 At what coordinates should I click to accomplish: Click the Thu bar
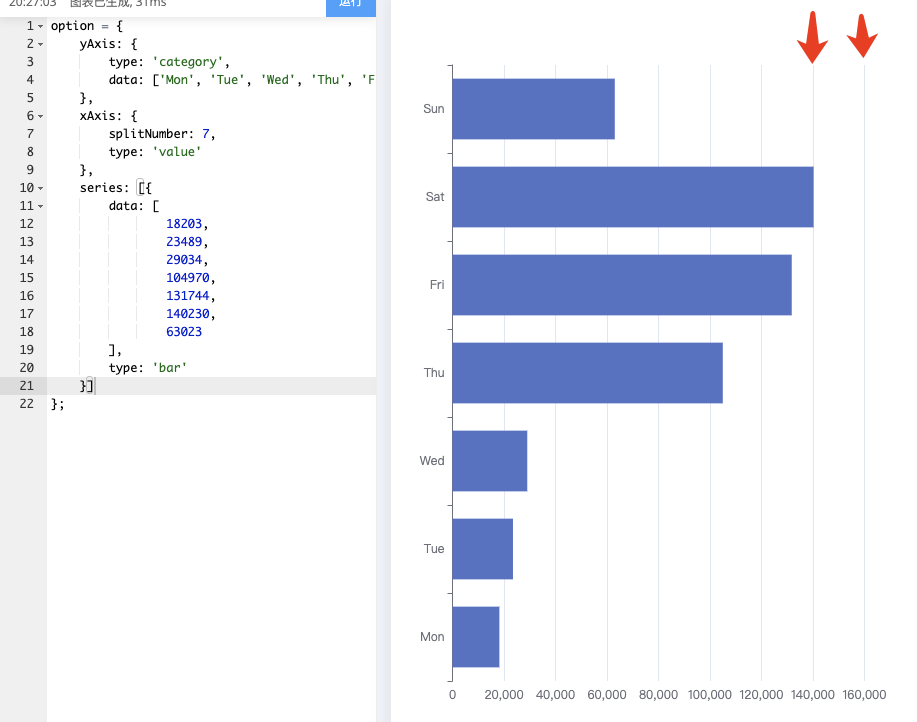click(x=585, y=373)
